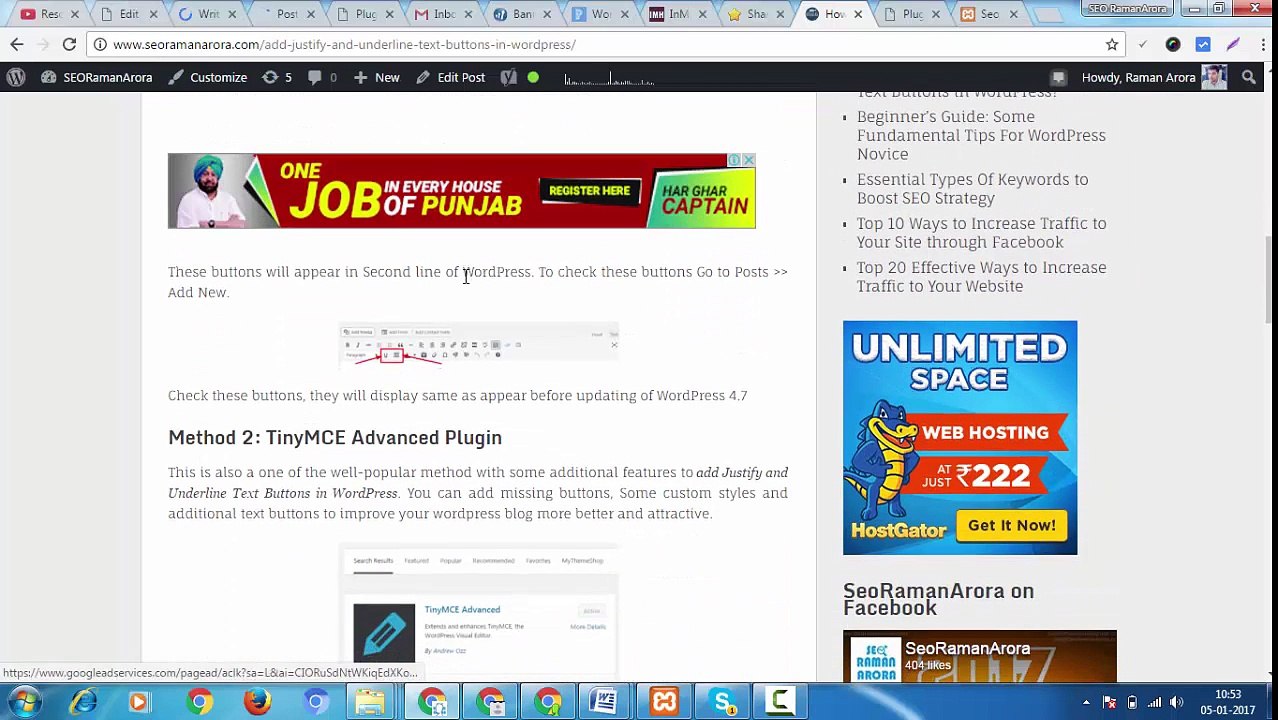1278x720 pixels.
Task: Launch Firefox from the taskbar
Action: click(257, 702)
